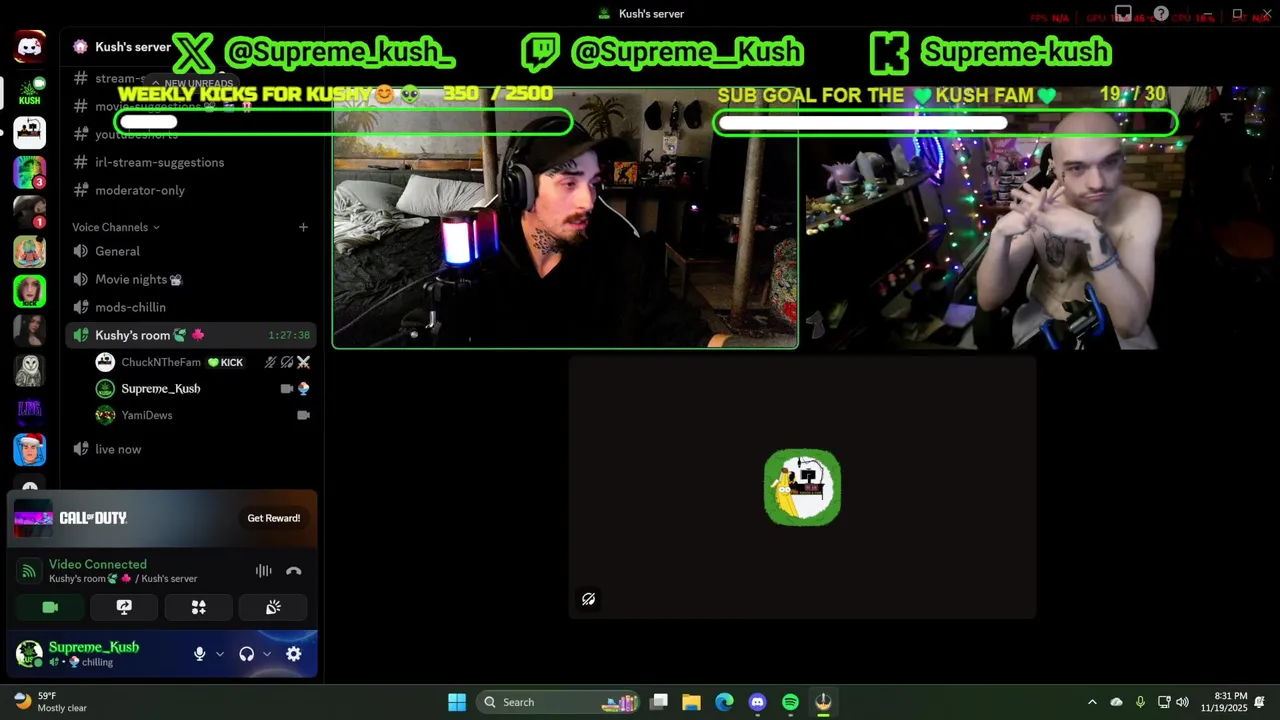Click weekly kicks goal progress bar

(344, 123)
